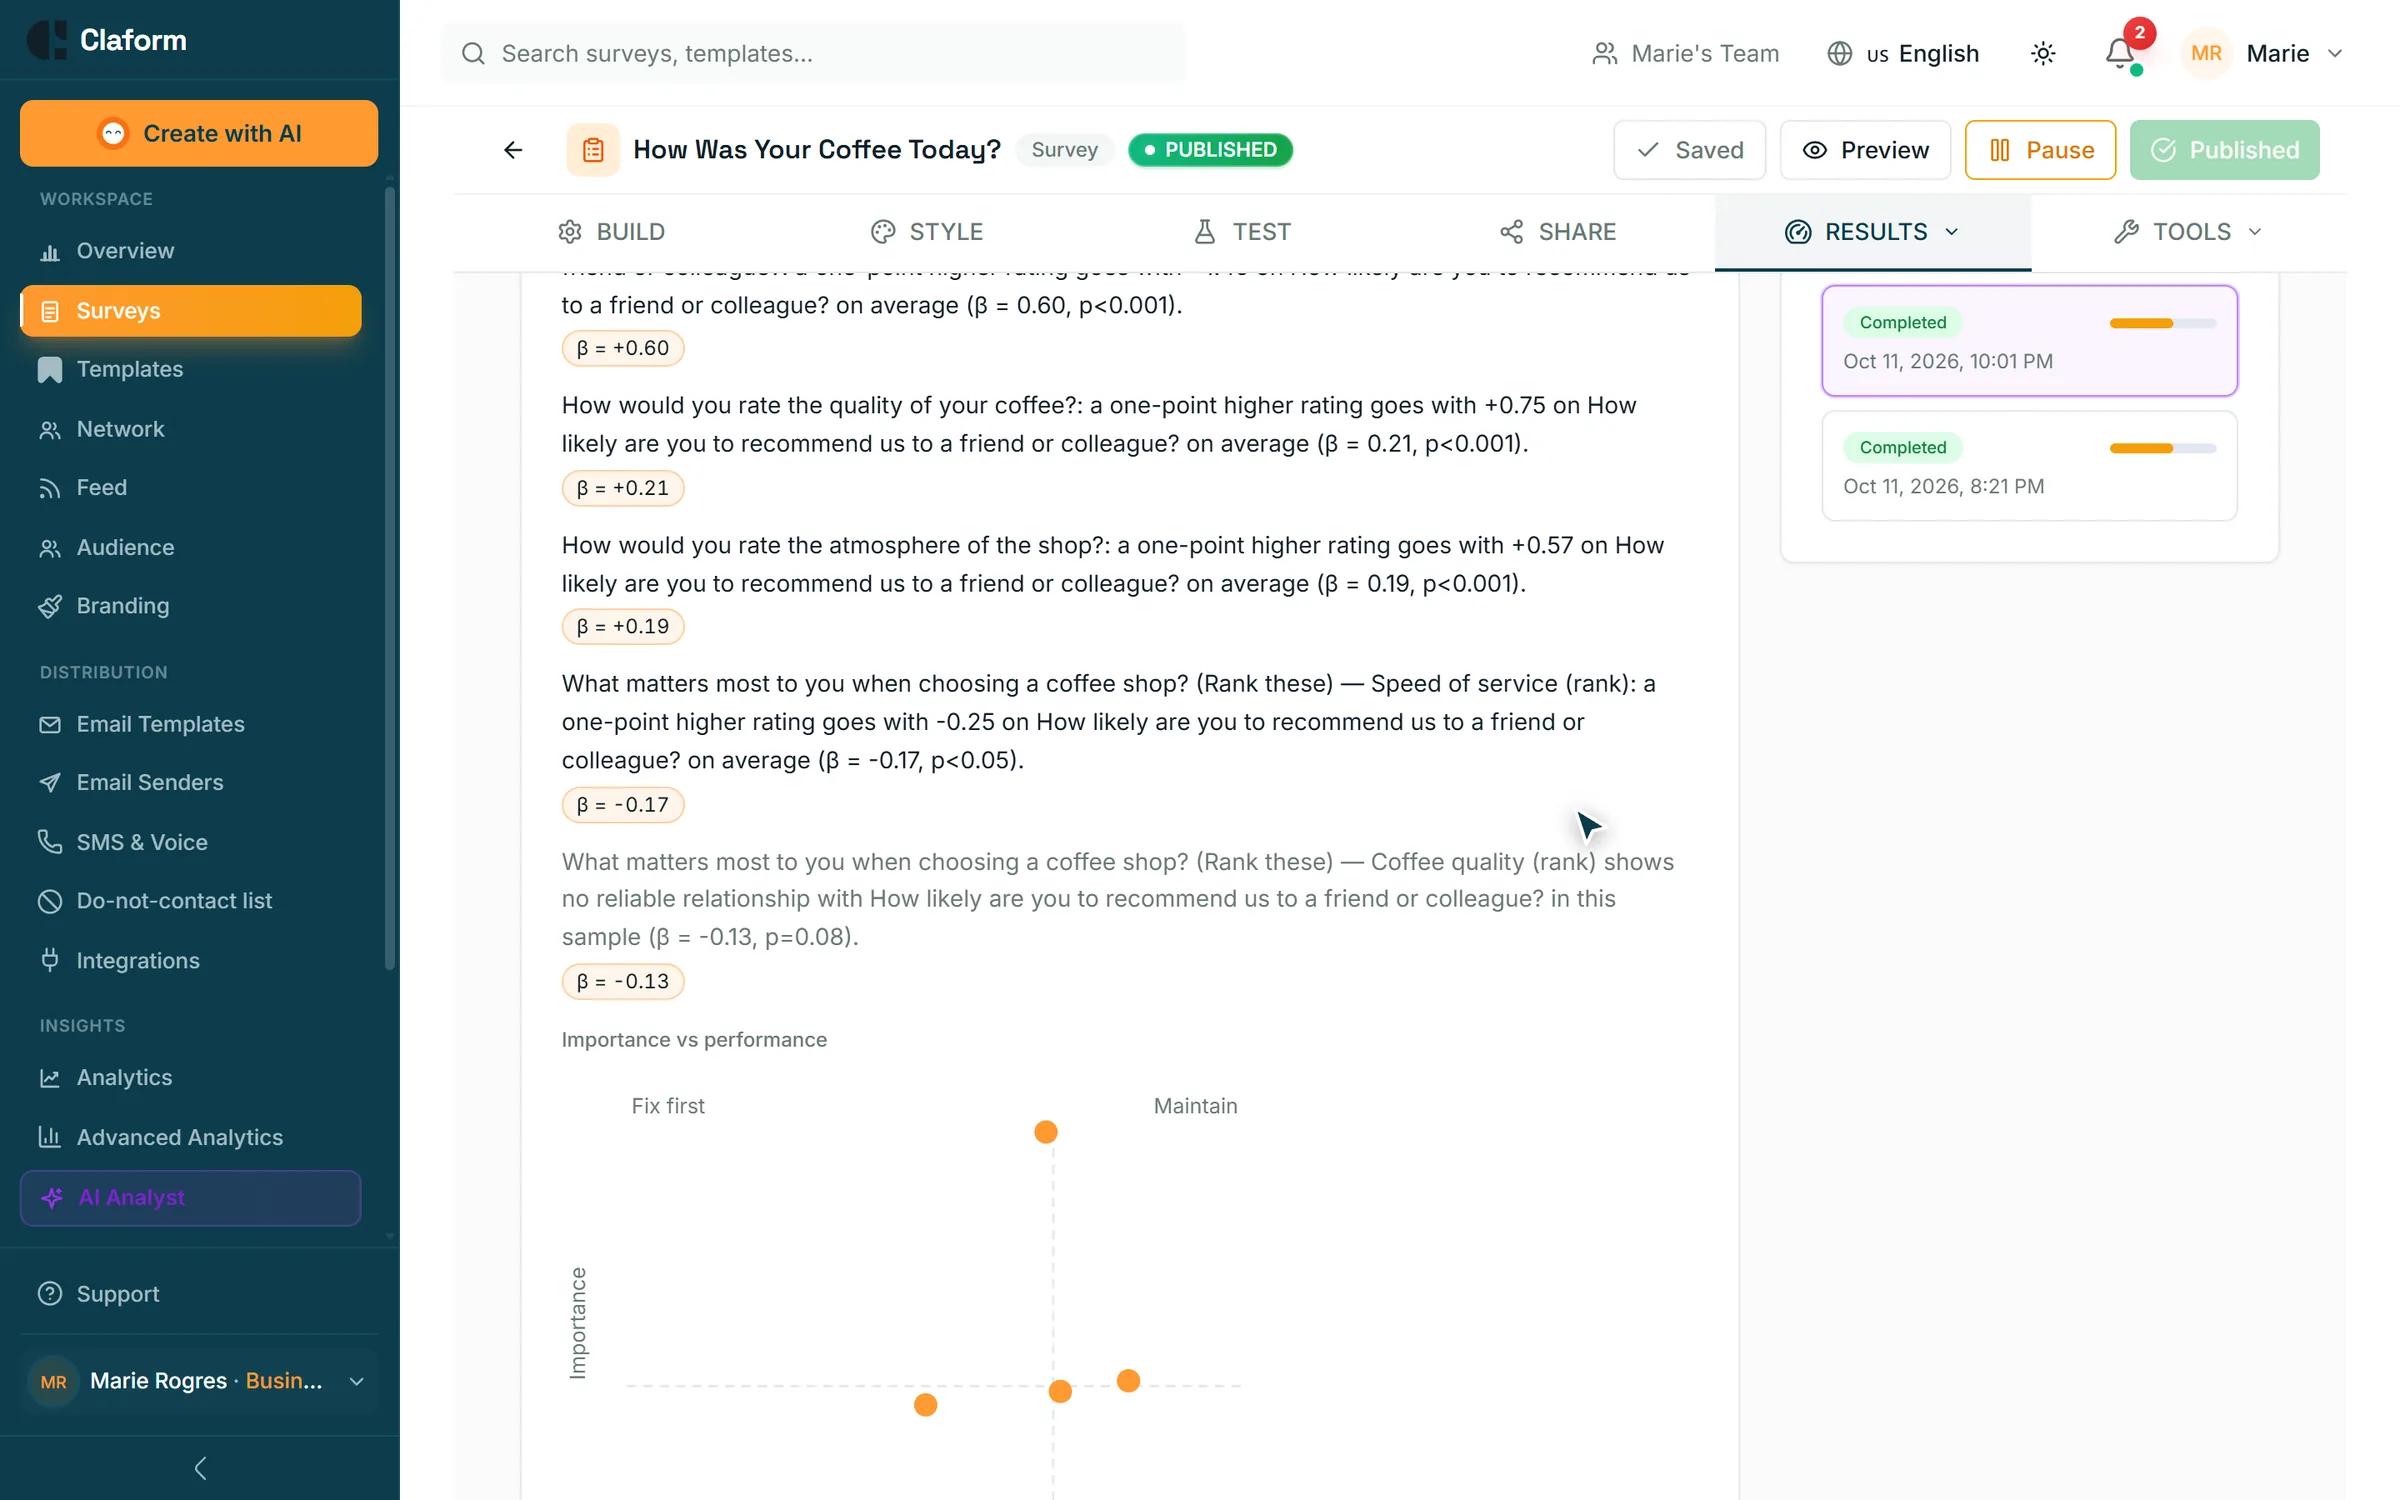Image resolution: width=2400 pixels, height=1500 pixels.
Task: Open the US English language selector
Action: coord(1903,53)
